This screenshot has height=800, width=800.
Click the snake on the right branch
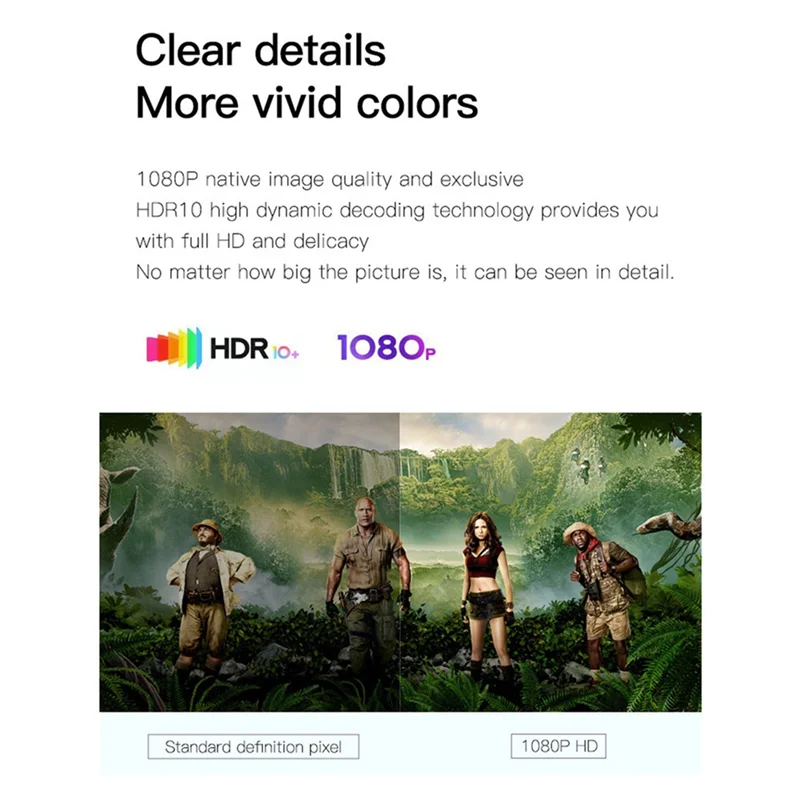[669, 525]
